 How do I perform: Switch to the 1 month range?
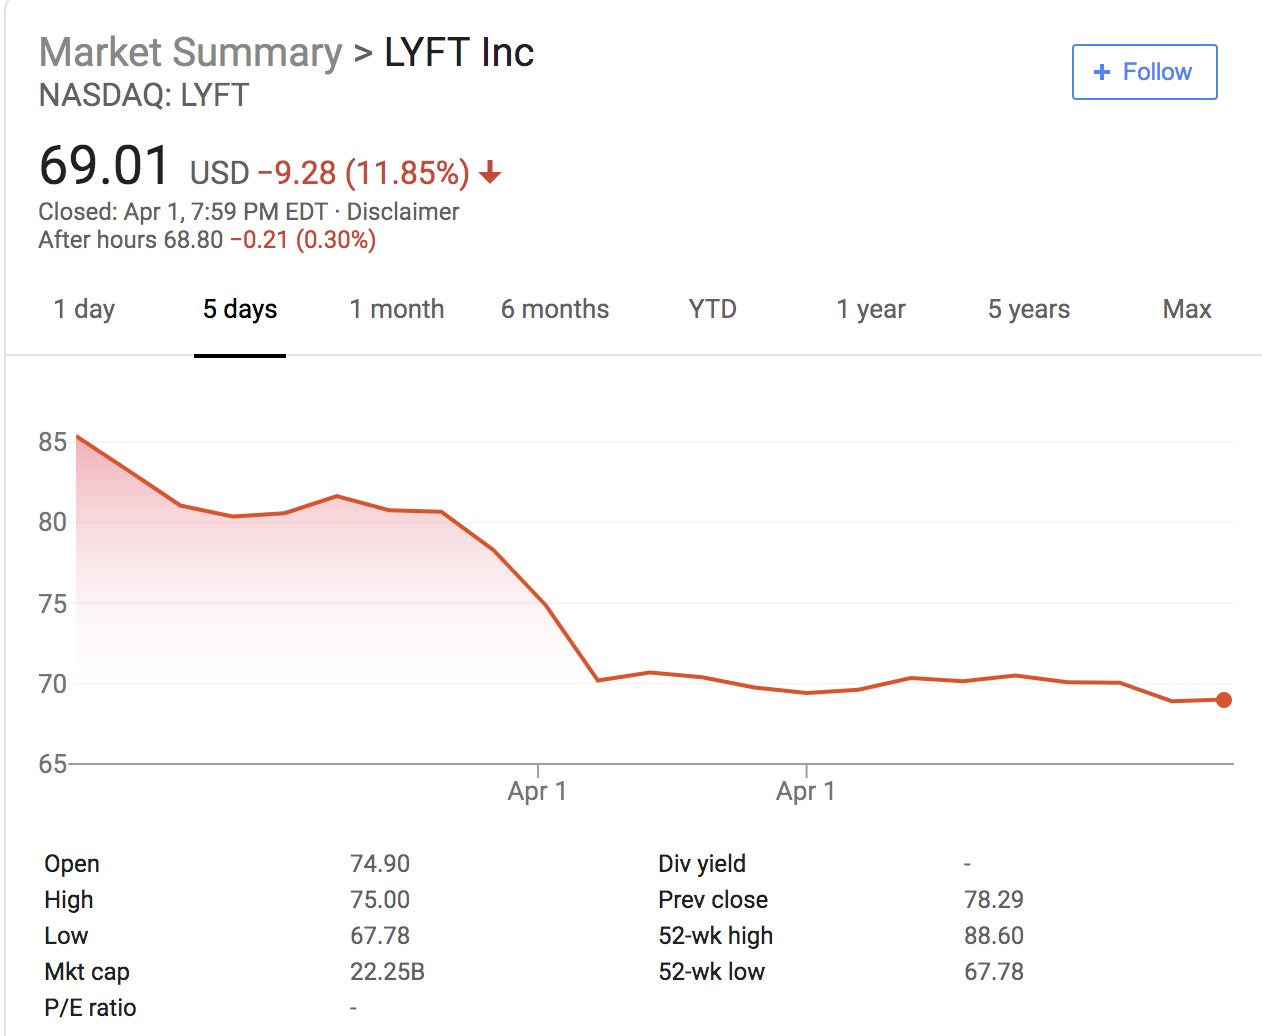click(397, 309)
